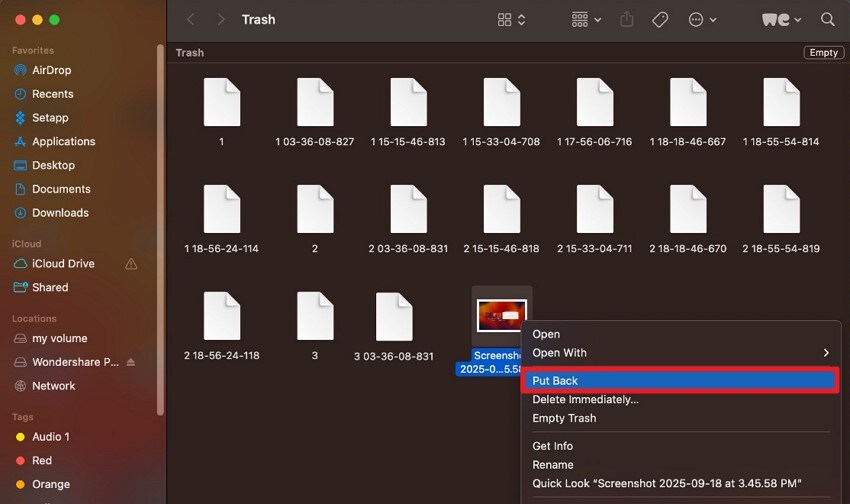Select the Screenshot image thumbnail
Screen dimensions: 850x504
(501, 315)
